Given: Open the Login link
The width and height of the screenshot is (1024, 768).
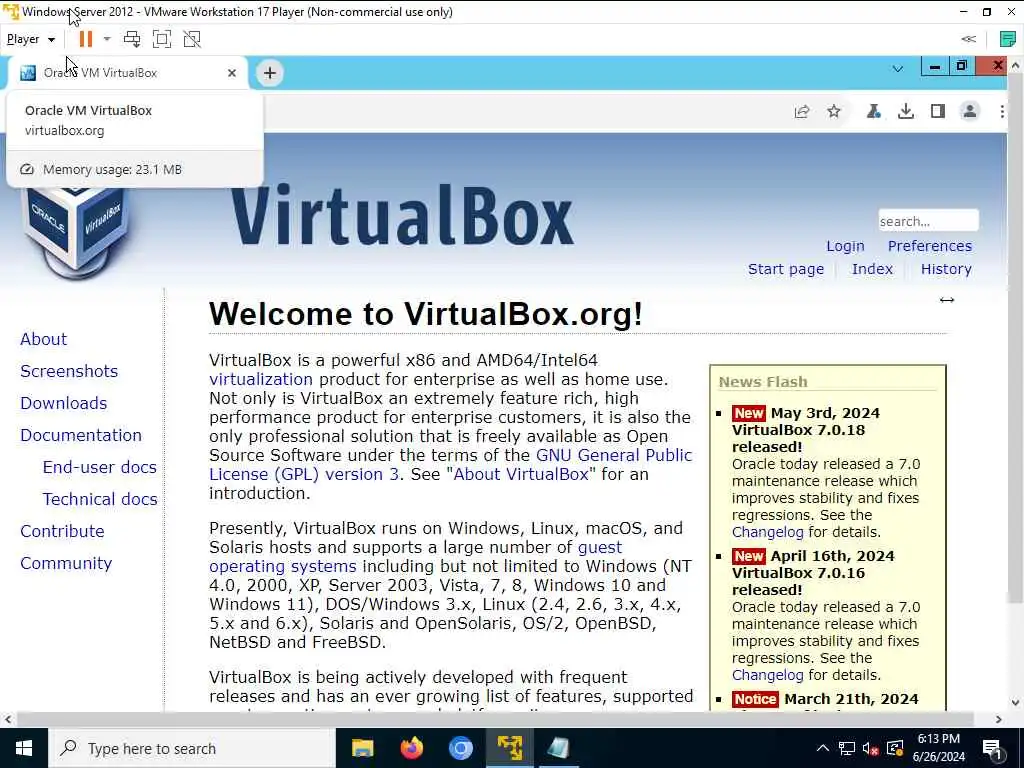Looking at the screenshot, I should 845,246.
